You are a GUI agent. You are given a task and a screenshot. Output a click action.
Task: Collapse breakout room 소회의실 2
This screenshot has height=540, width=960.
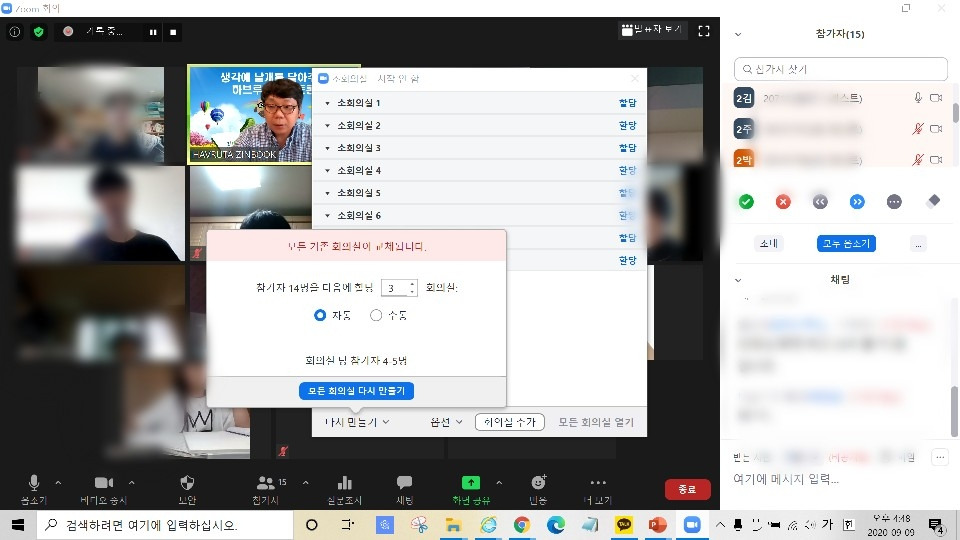[x=328, y=126]
